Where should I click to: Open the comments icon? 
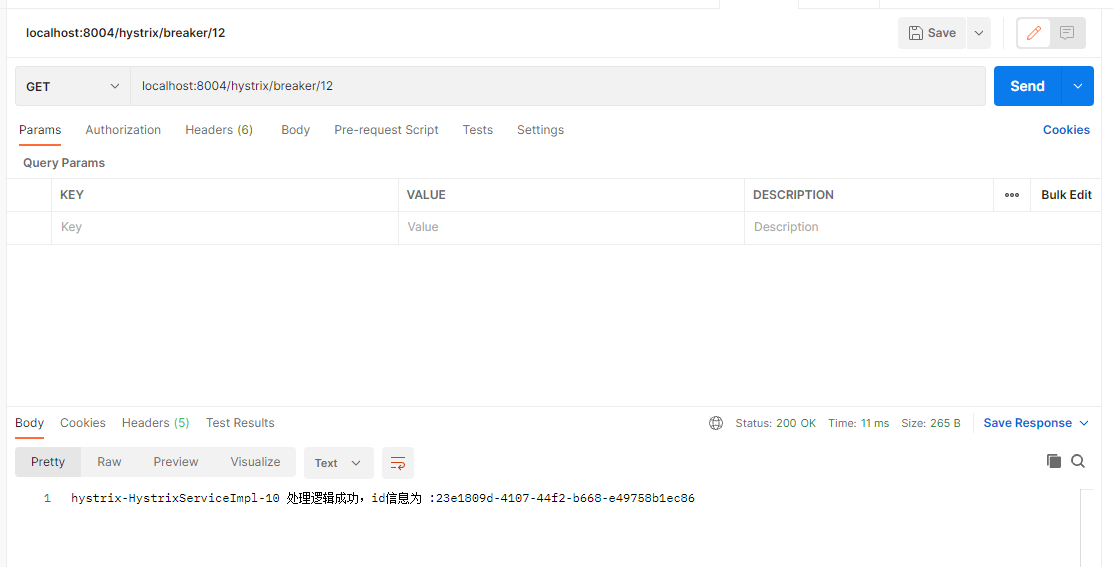1067,33
